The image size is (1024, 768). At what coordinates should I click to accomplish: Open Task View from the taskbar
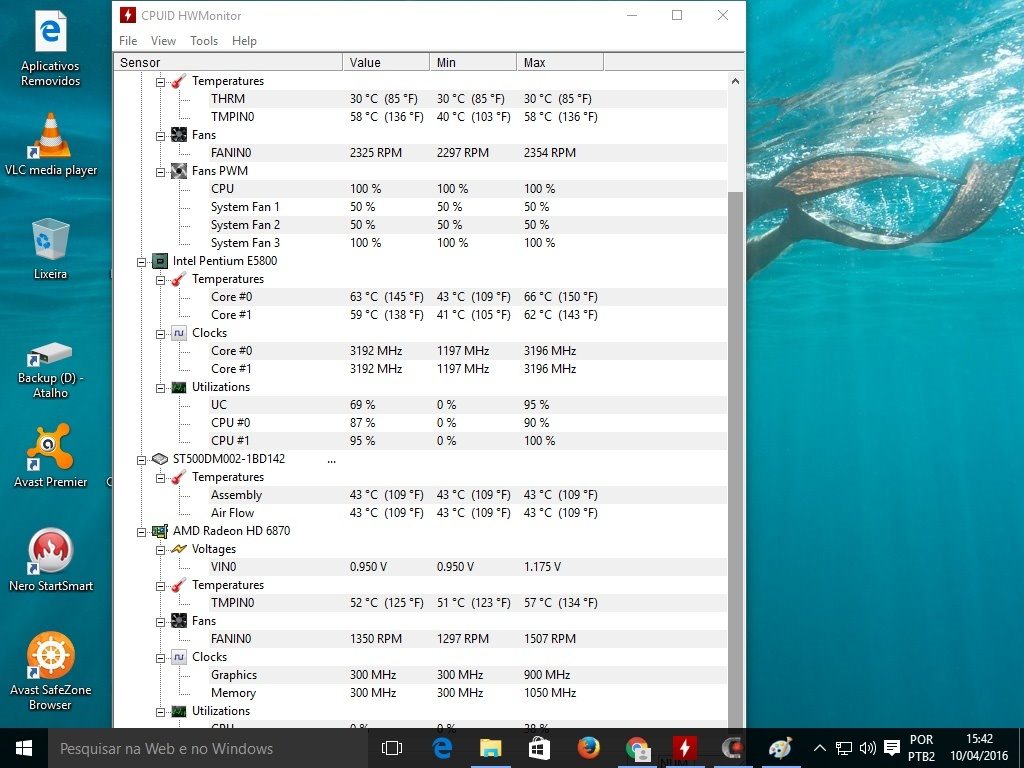[392, 748]
